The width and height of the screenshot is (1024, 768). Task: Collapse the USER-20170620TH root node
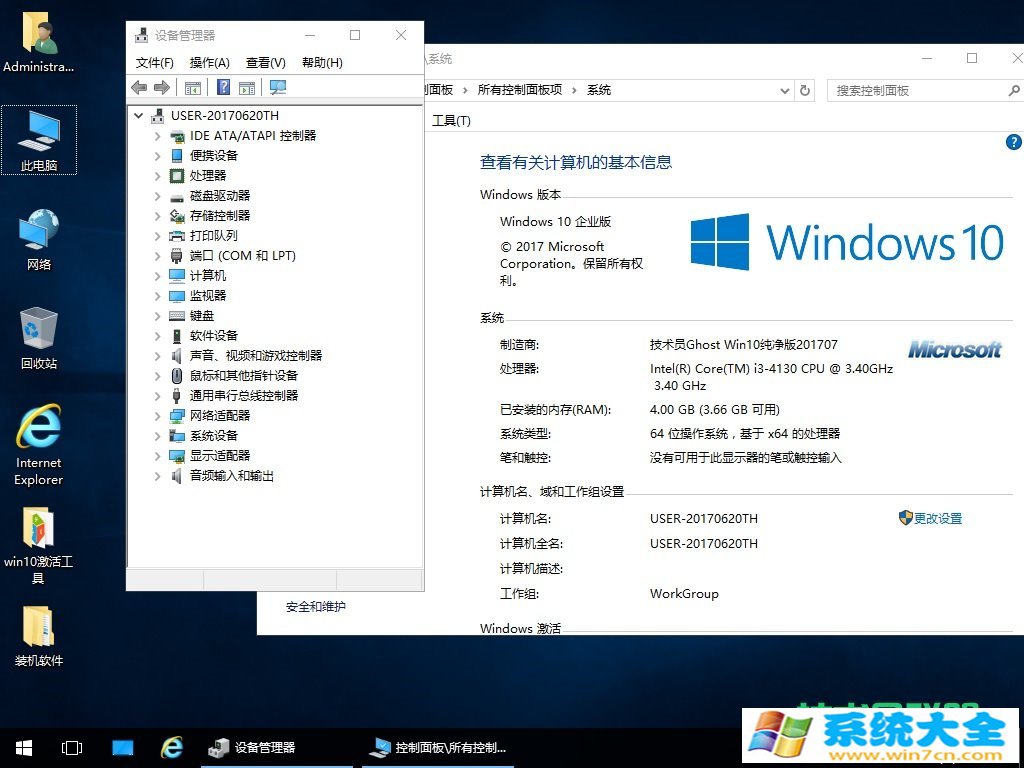click(x=139, y=116)
